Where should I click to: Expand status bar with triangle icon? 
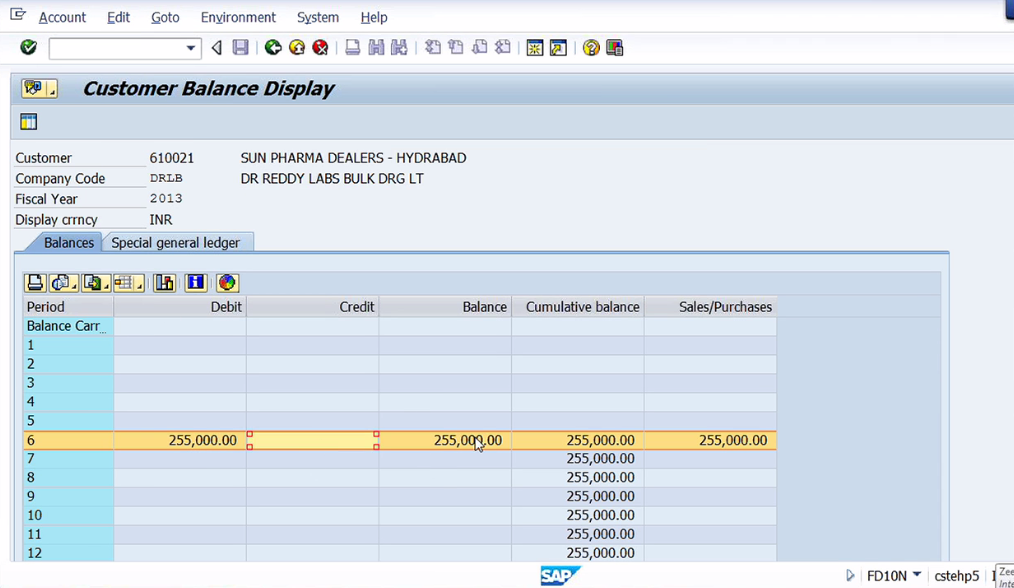click(850, 575)
